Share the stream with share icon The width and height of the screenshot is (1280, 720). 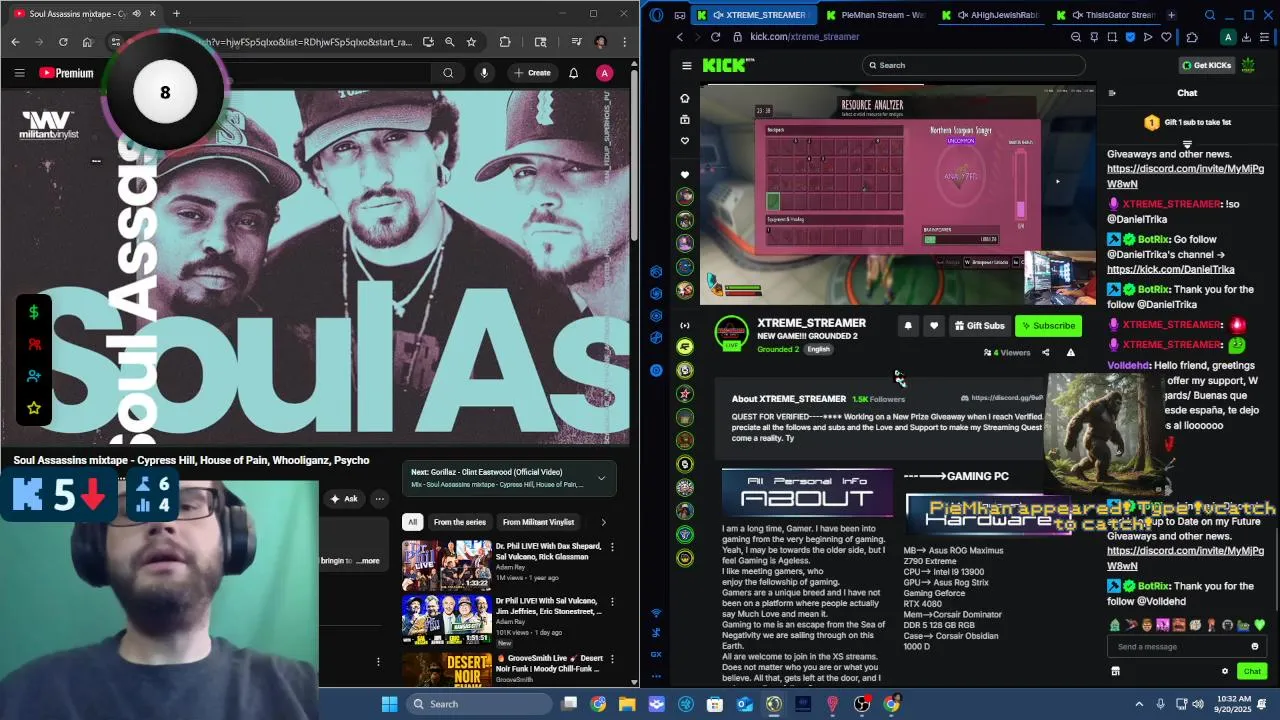pos(1046,352)
